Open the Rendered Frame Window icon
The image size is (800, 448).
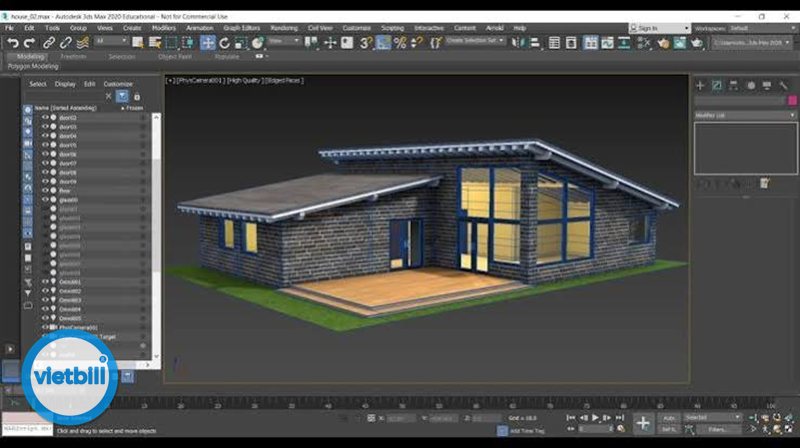(680, 43)
